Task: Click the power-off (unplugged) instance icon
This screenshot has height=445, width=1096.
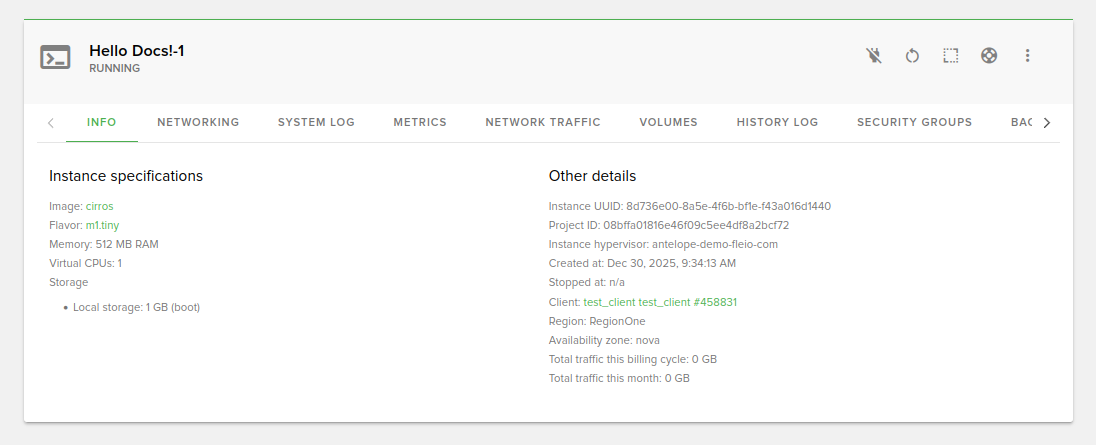Action: pos(874,56)
